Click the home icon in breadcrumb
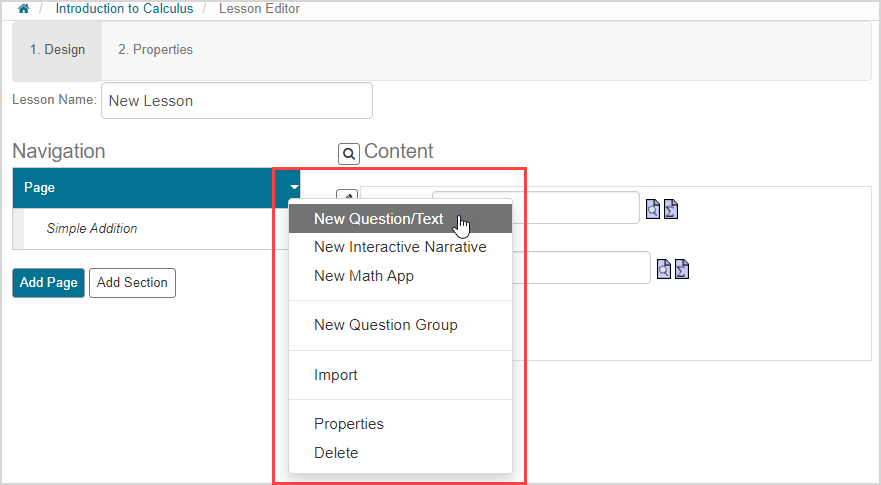This screenshot has height=485, width=881. [x=24, y=9]
